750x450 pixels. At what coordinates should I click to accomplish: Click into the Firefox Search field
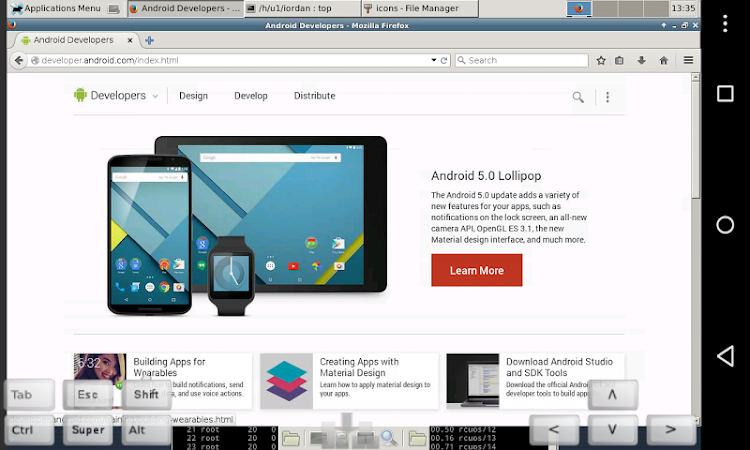tap(521, 60)
